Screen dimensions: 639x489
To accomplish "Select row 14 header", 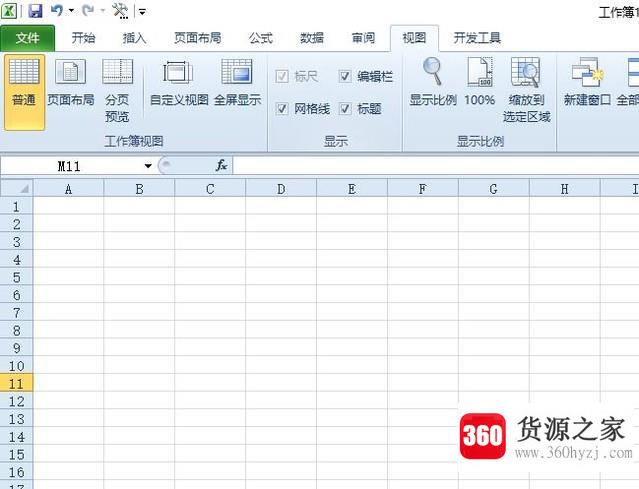I will (16, 437).
